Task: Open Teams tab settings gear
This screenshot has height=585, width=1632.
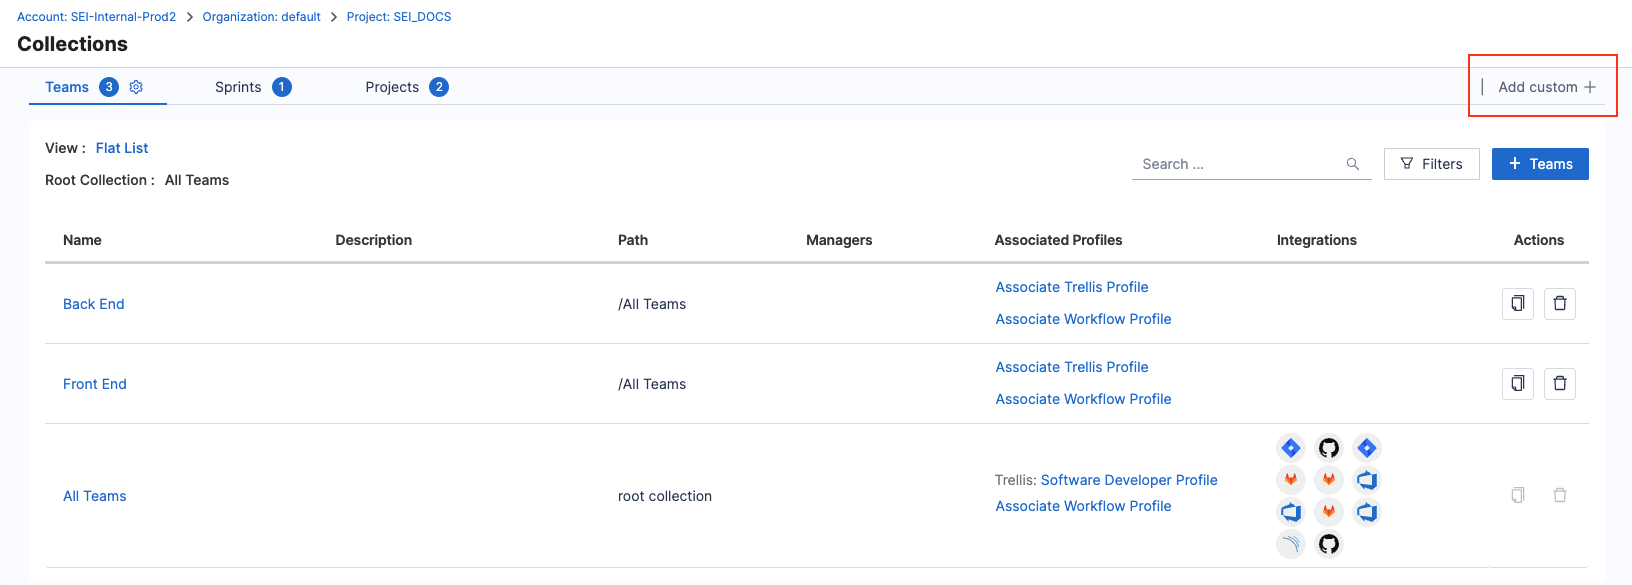Action: 136,87
